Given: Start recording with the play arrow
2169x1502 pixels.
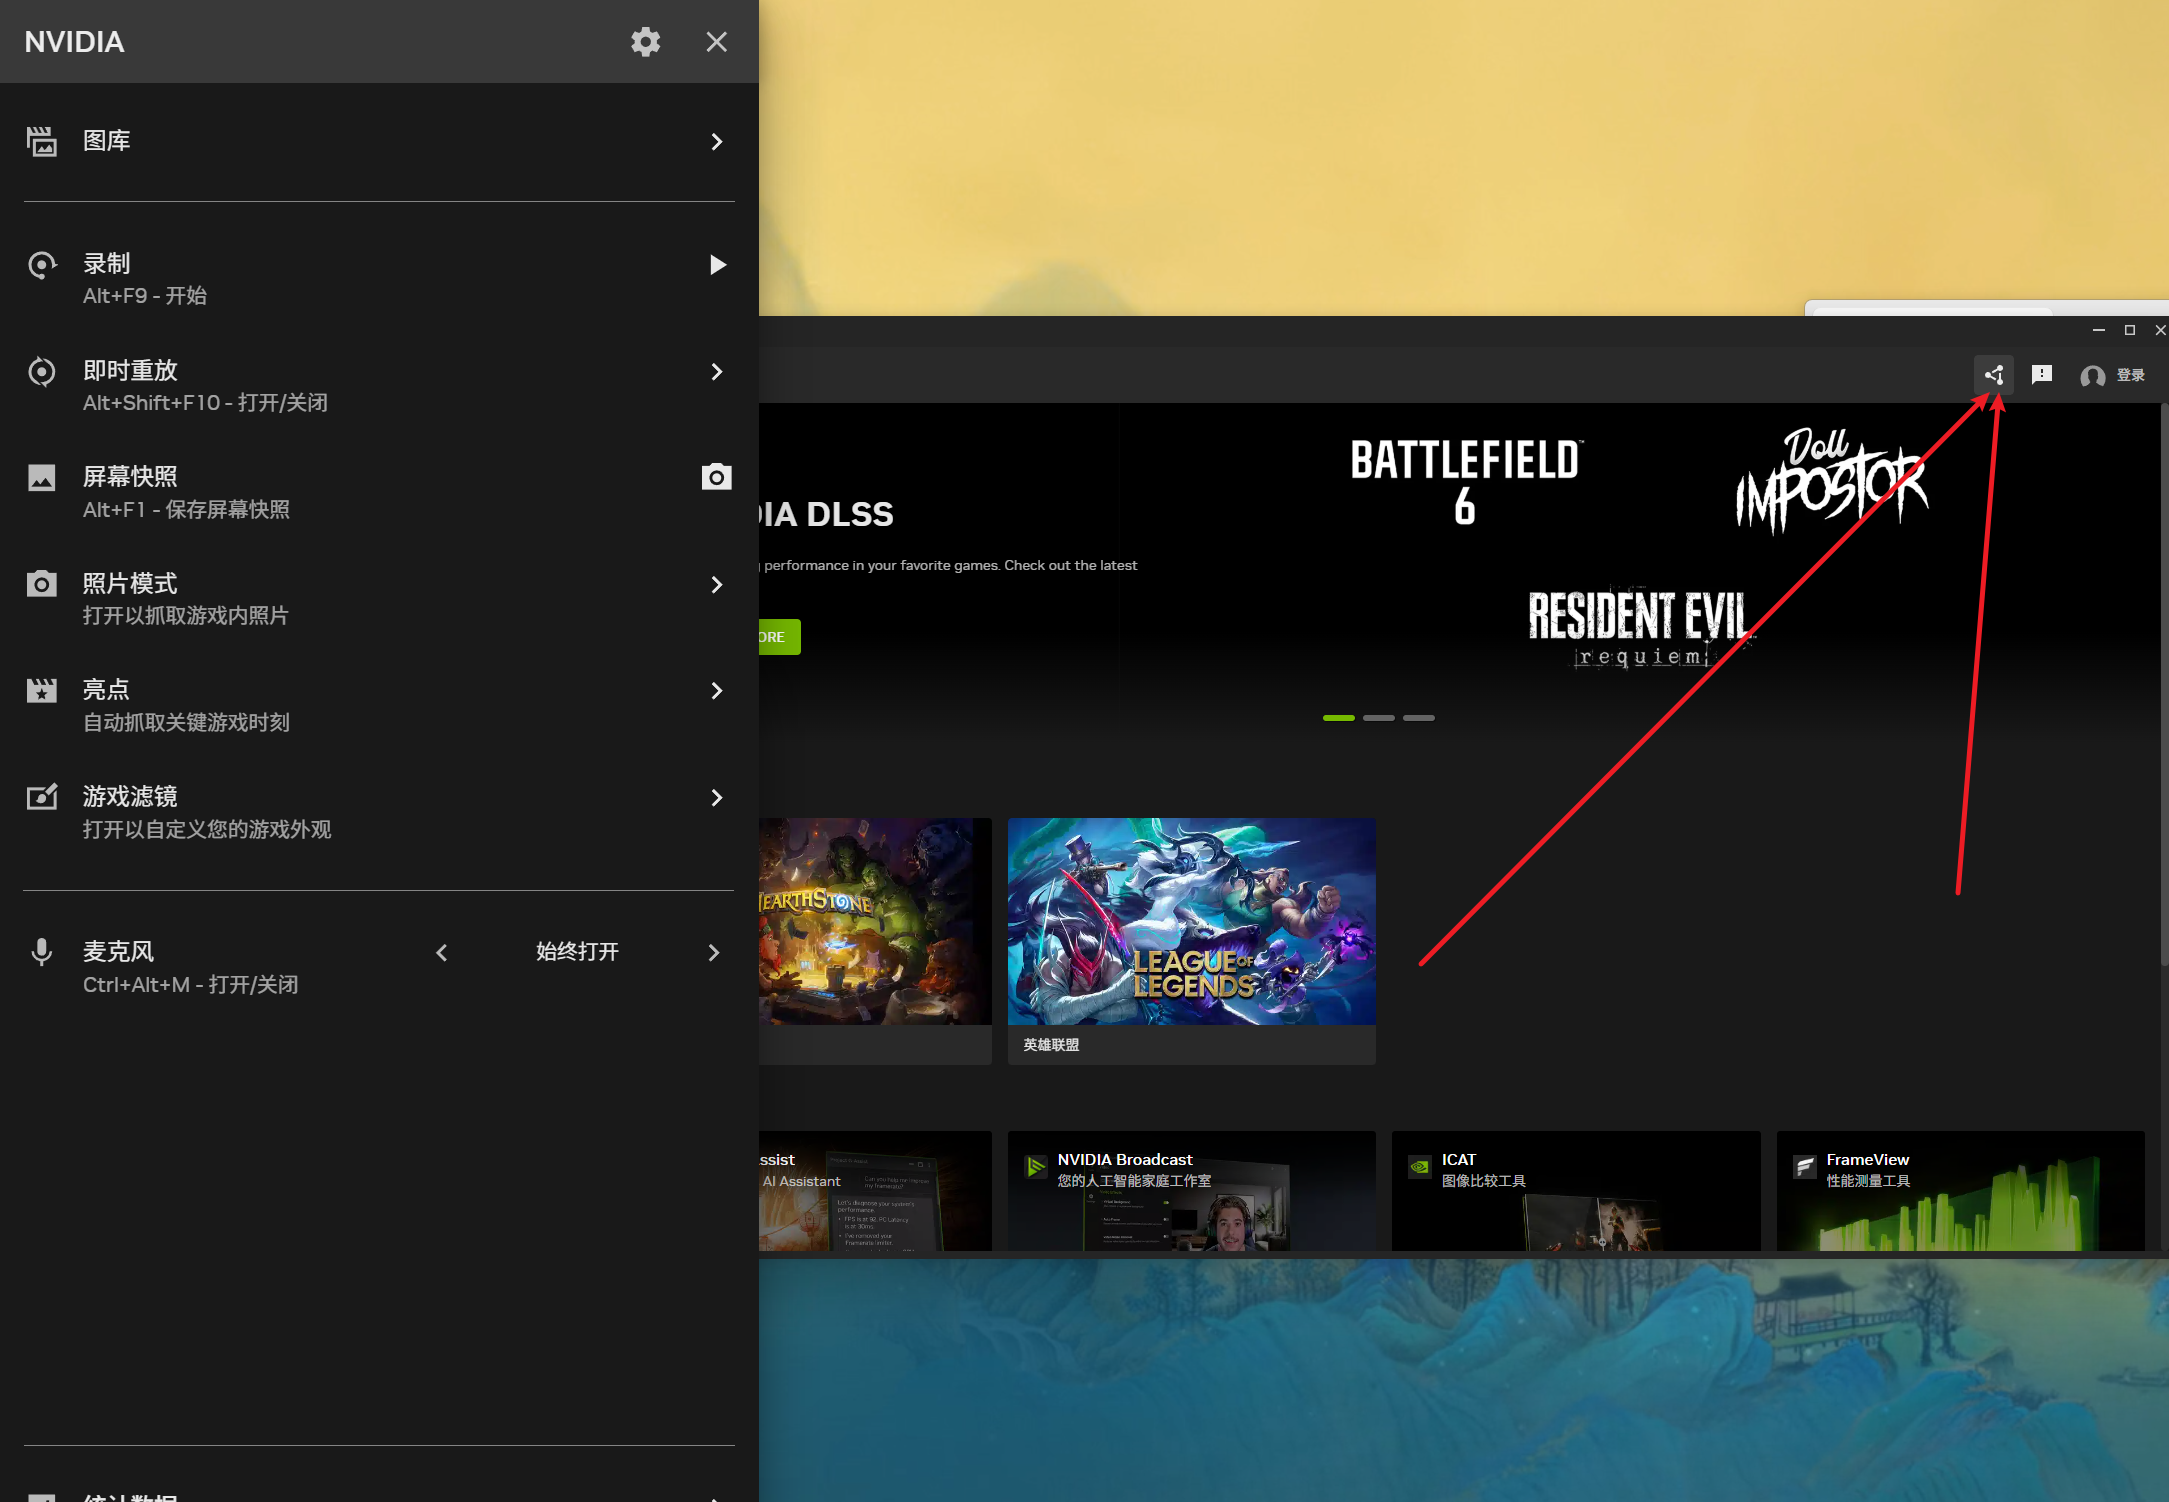Looking at the screenshot, I should (716, 265).
